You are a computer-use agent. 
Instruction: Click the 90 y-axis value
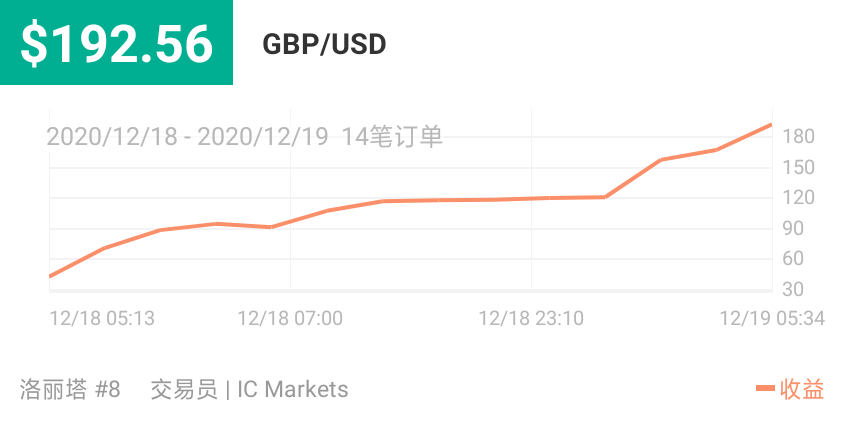[x=793, y=228]
